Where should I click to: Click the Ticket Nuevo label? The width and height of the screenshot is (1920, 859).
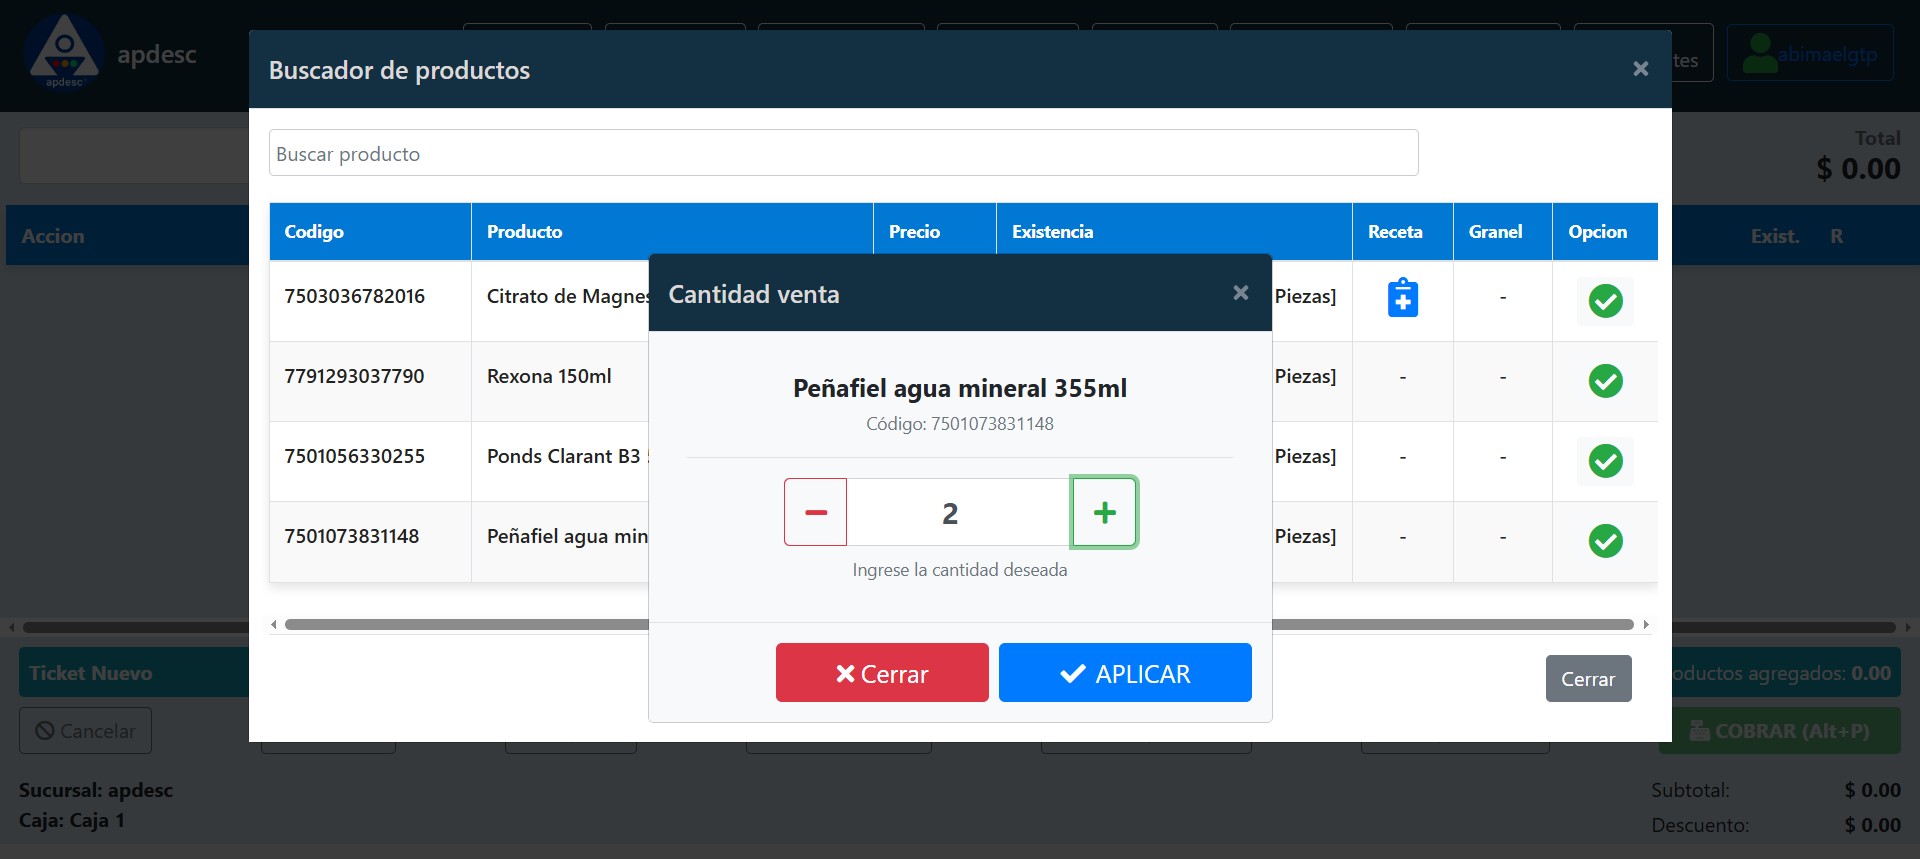click(x=91, y=673)
